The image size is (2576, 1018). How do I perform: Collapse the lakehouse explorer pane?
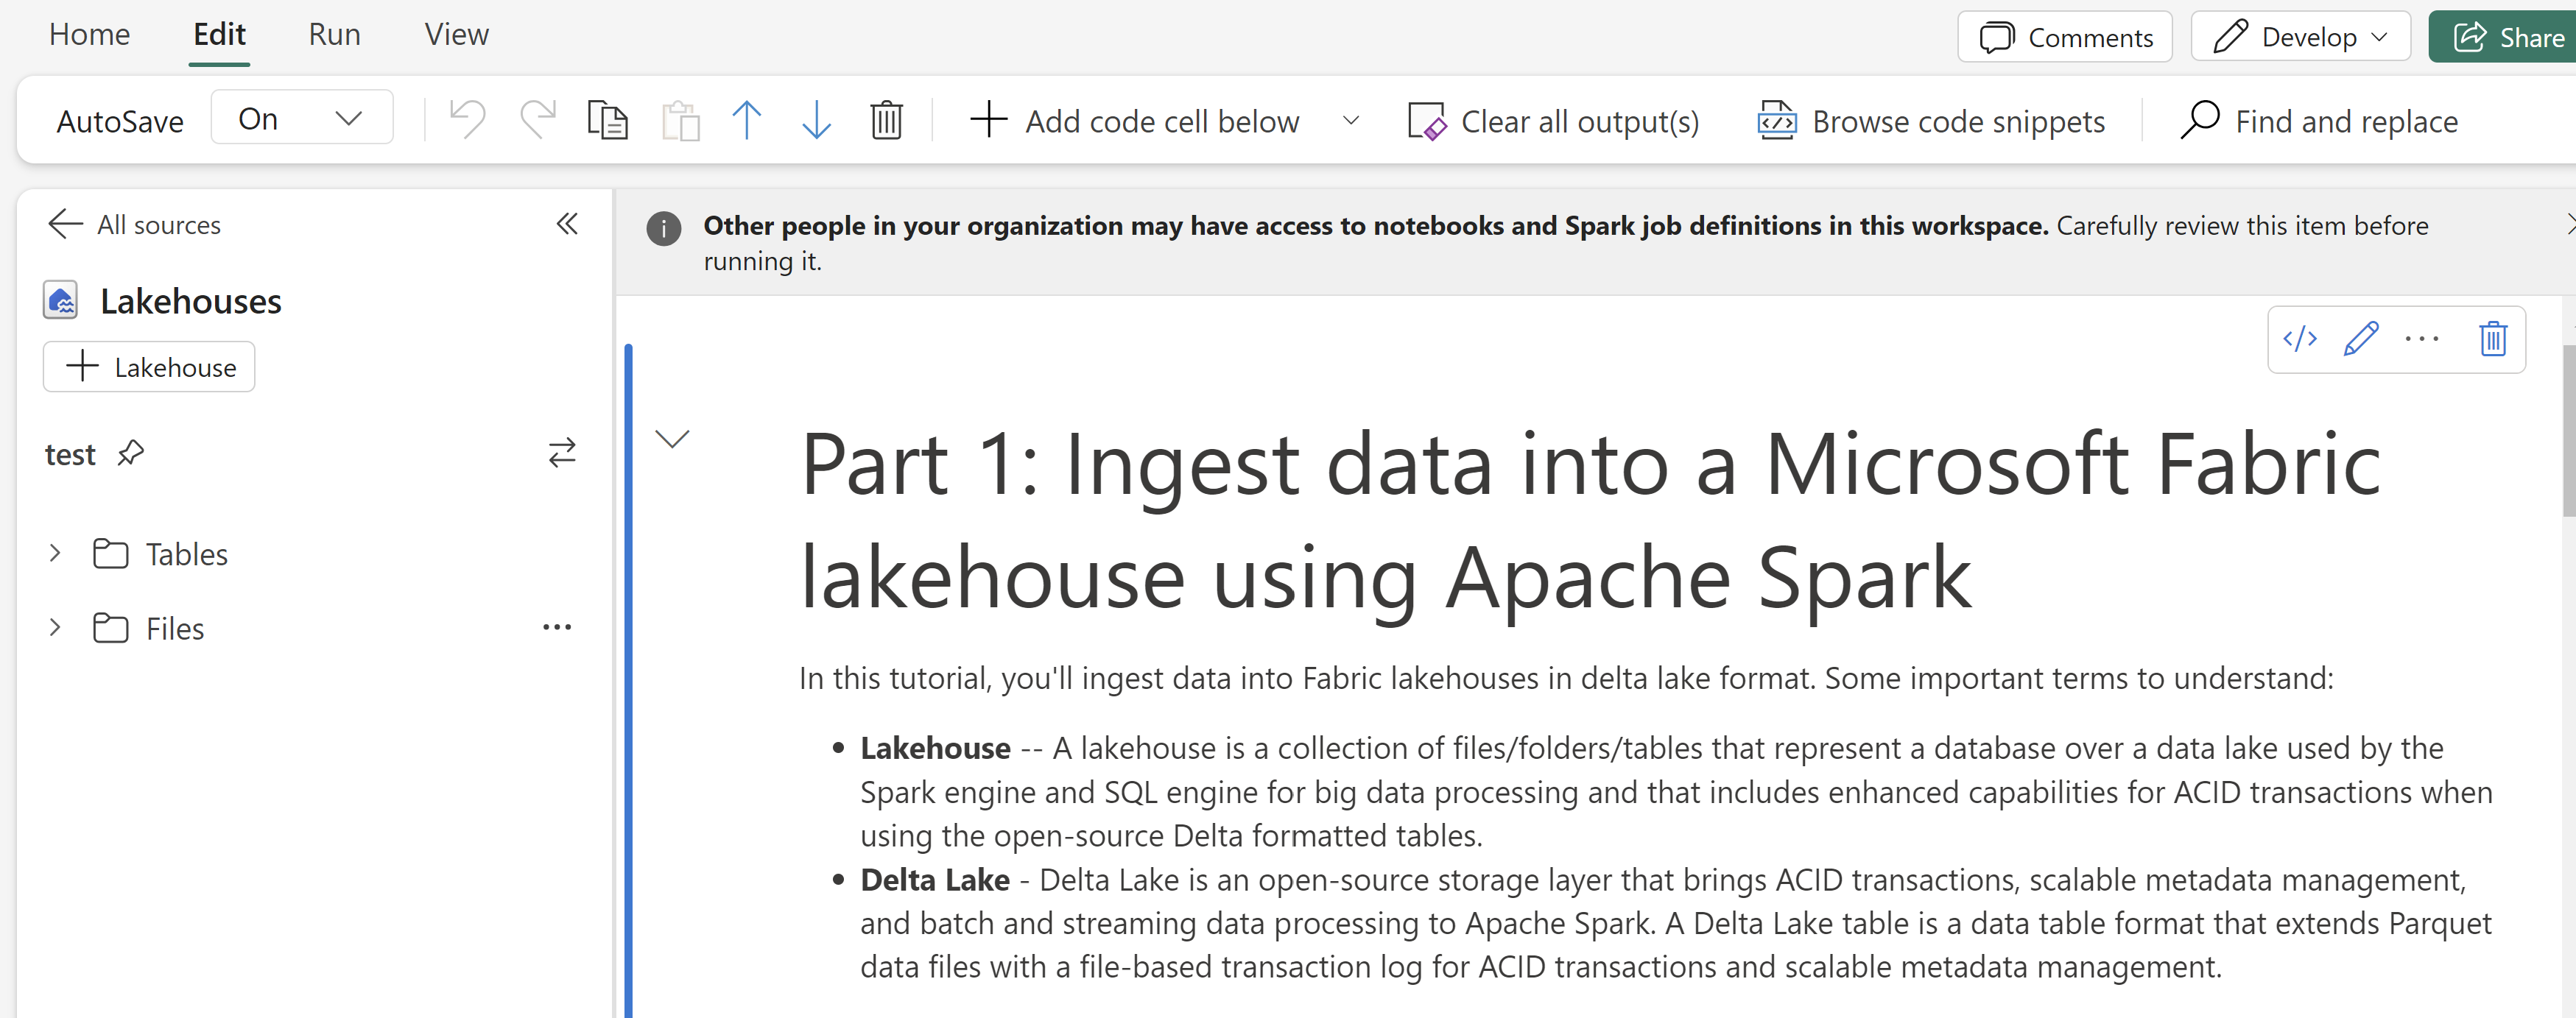[567, 224]
